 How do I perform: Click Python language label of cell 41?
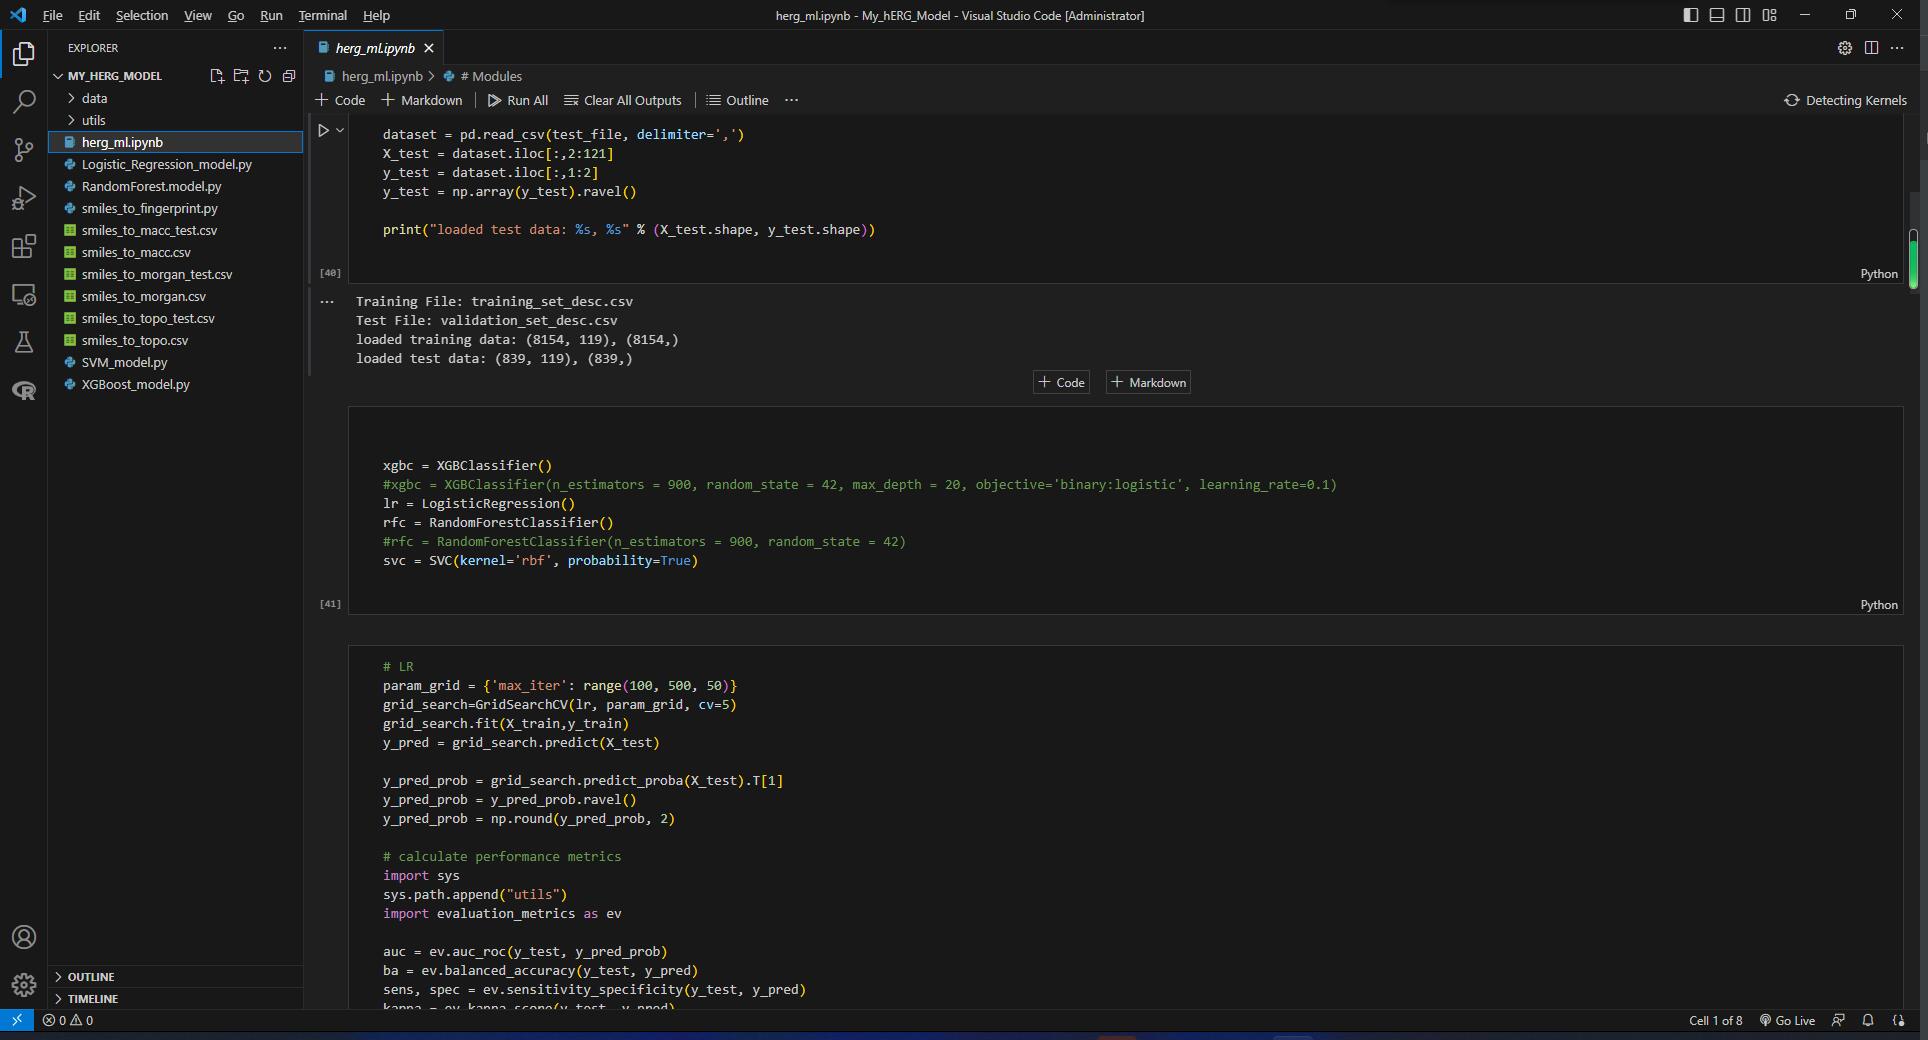click(1878, 604)
